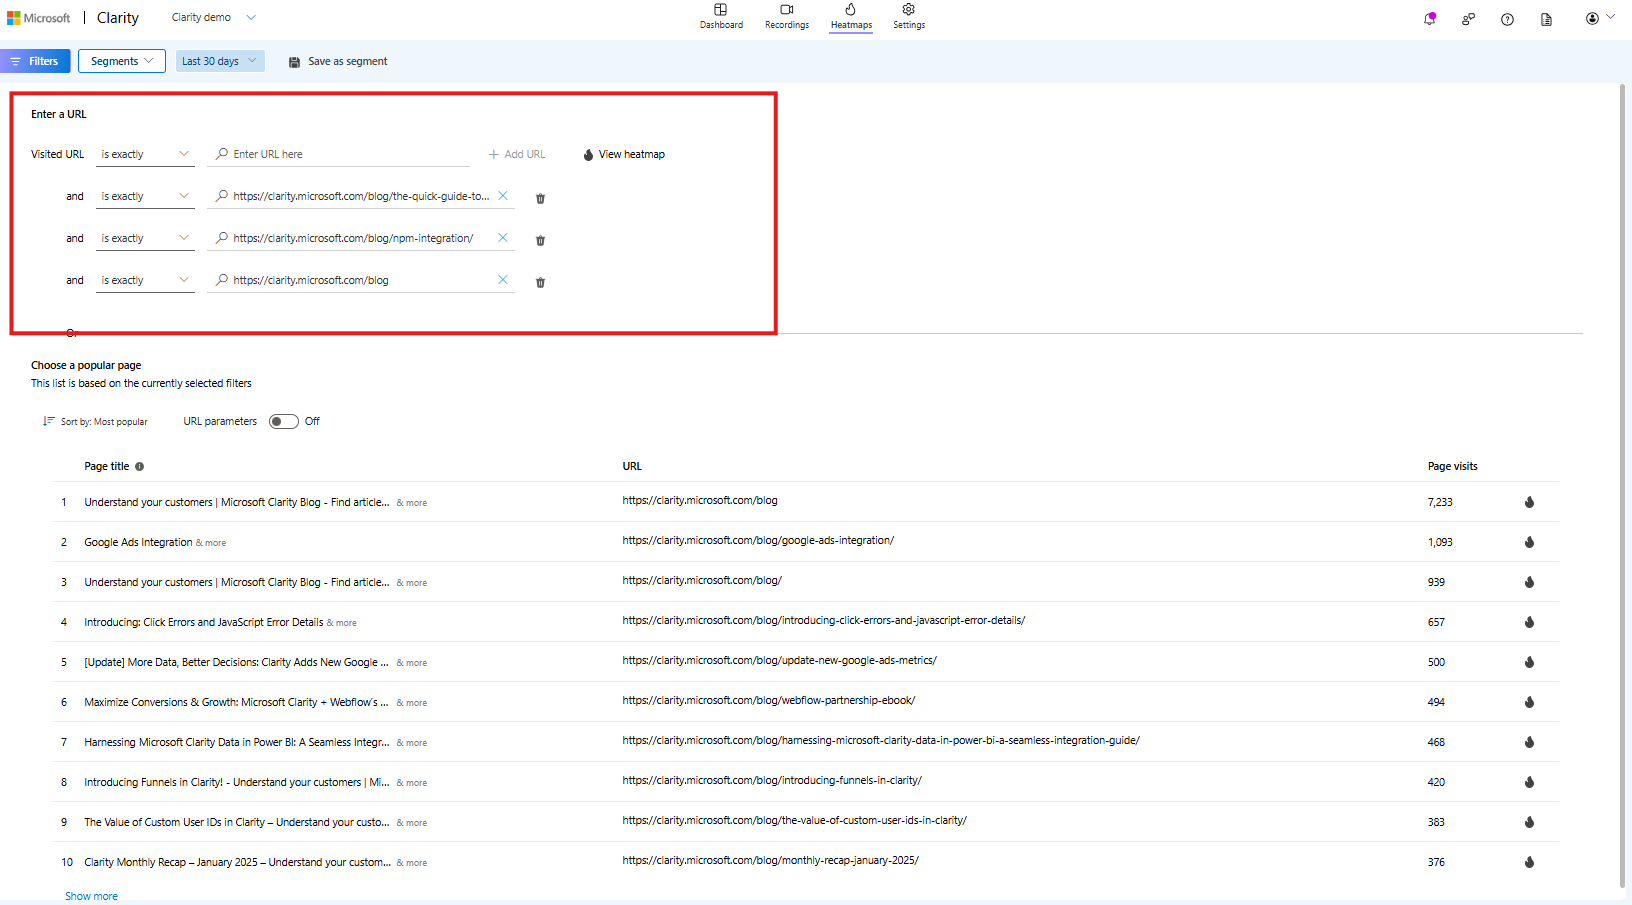View heatmap for Click Errors row

[x=1529, y=622]
